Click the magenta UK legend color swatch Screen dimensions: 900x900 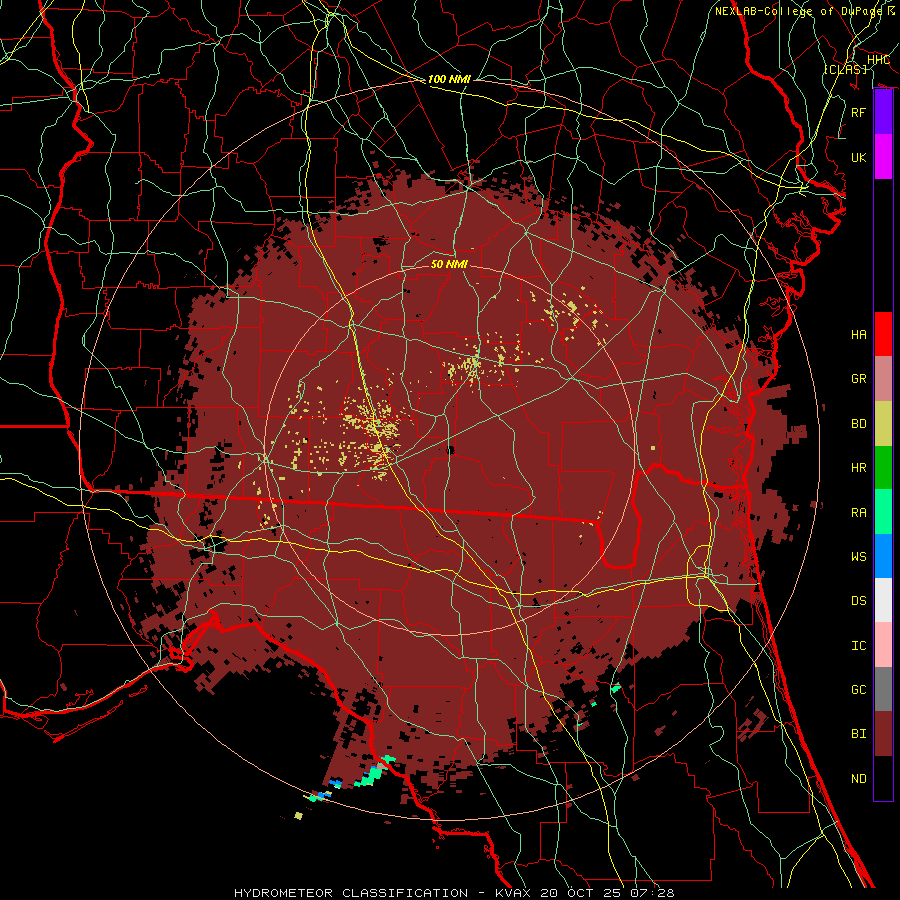point(883,157)
